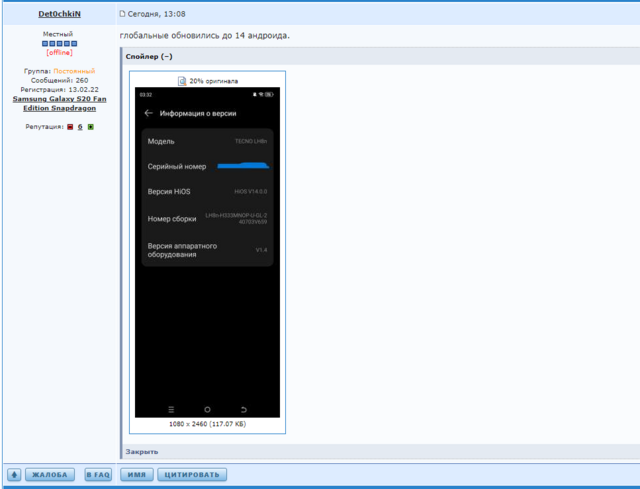
Task: Open the Det0chkiN user profile
Action: click(x=58, y=14)
